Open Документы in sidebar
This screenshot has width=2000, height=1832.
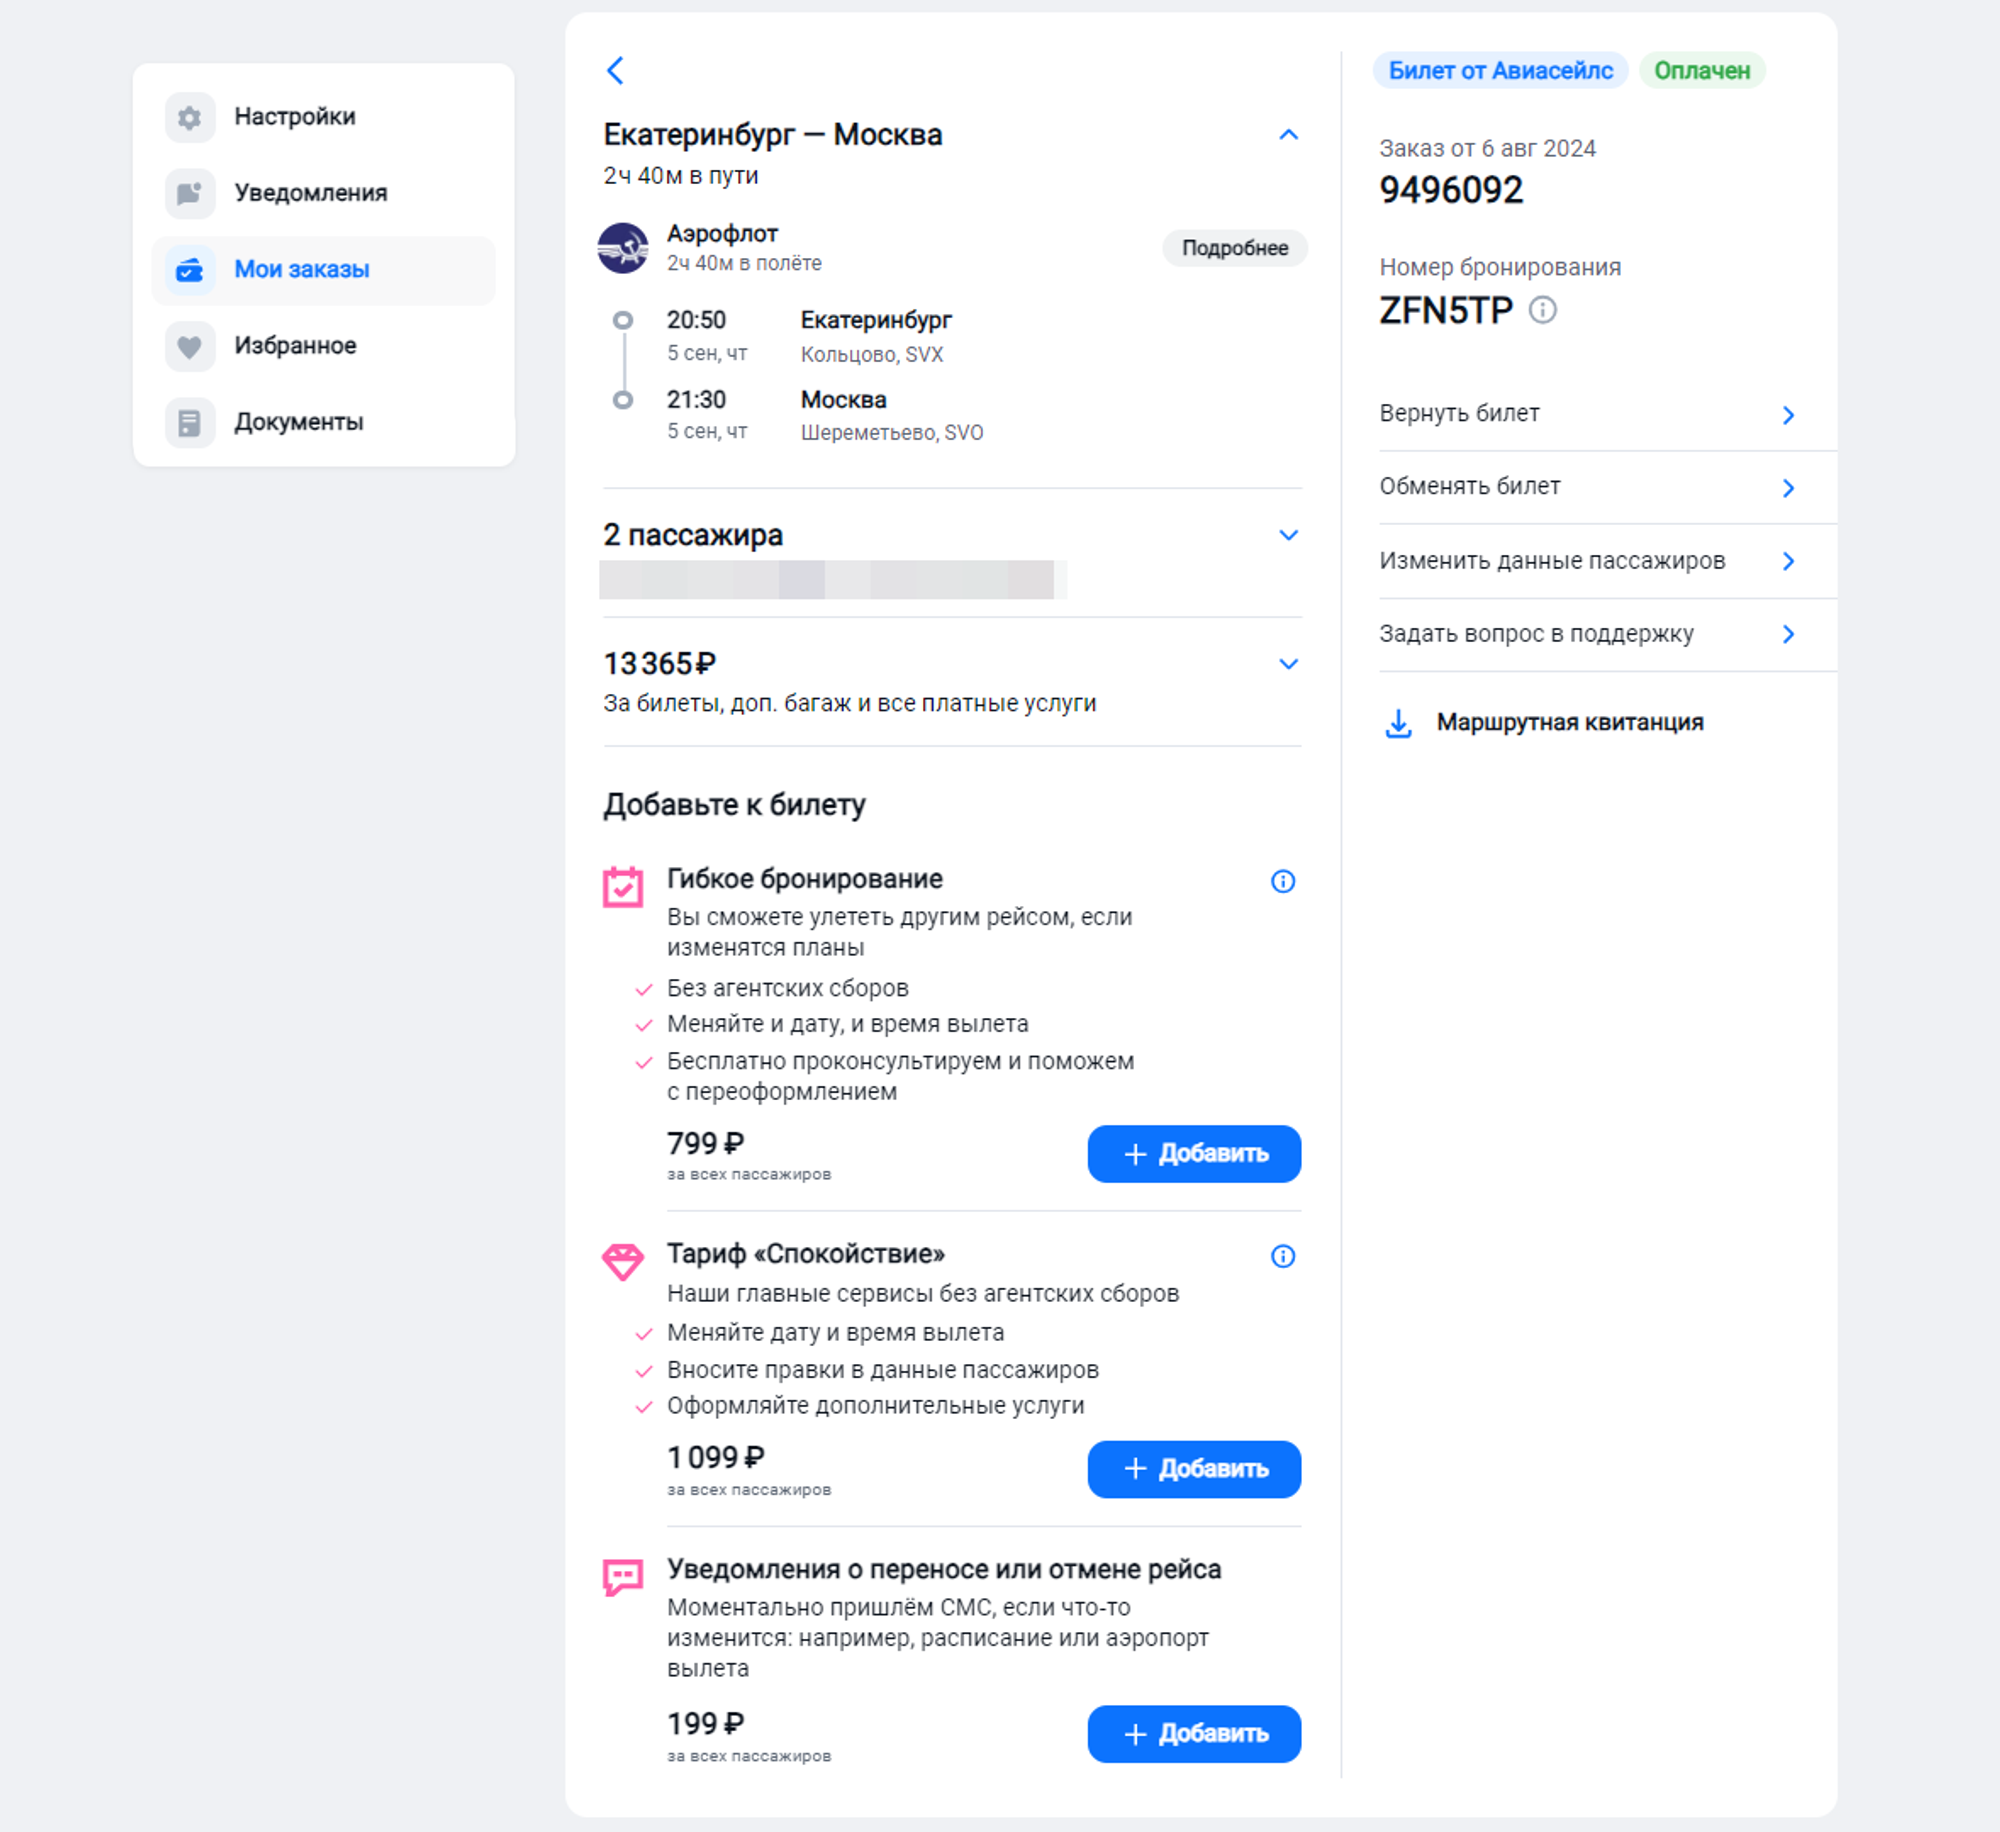pos(323,422)
